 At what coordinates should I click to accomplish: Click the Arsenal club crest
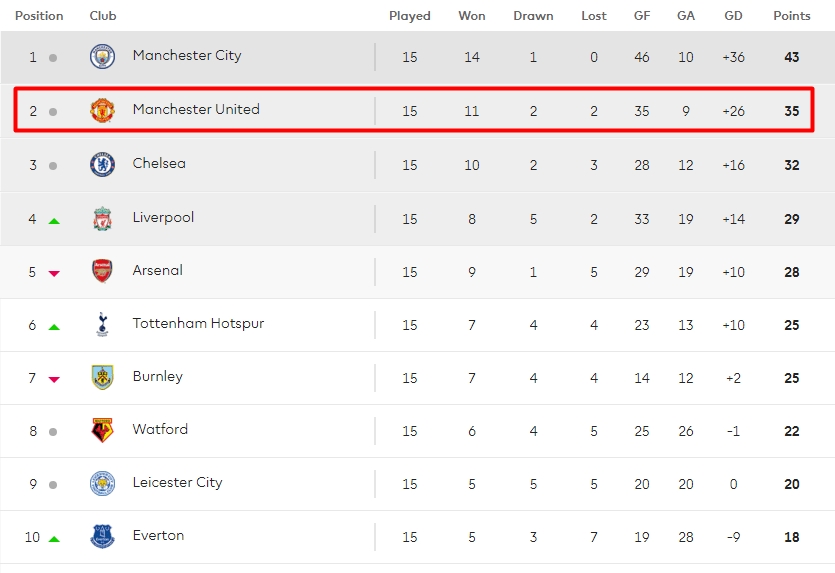(102, 271)
